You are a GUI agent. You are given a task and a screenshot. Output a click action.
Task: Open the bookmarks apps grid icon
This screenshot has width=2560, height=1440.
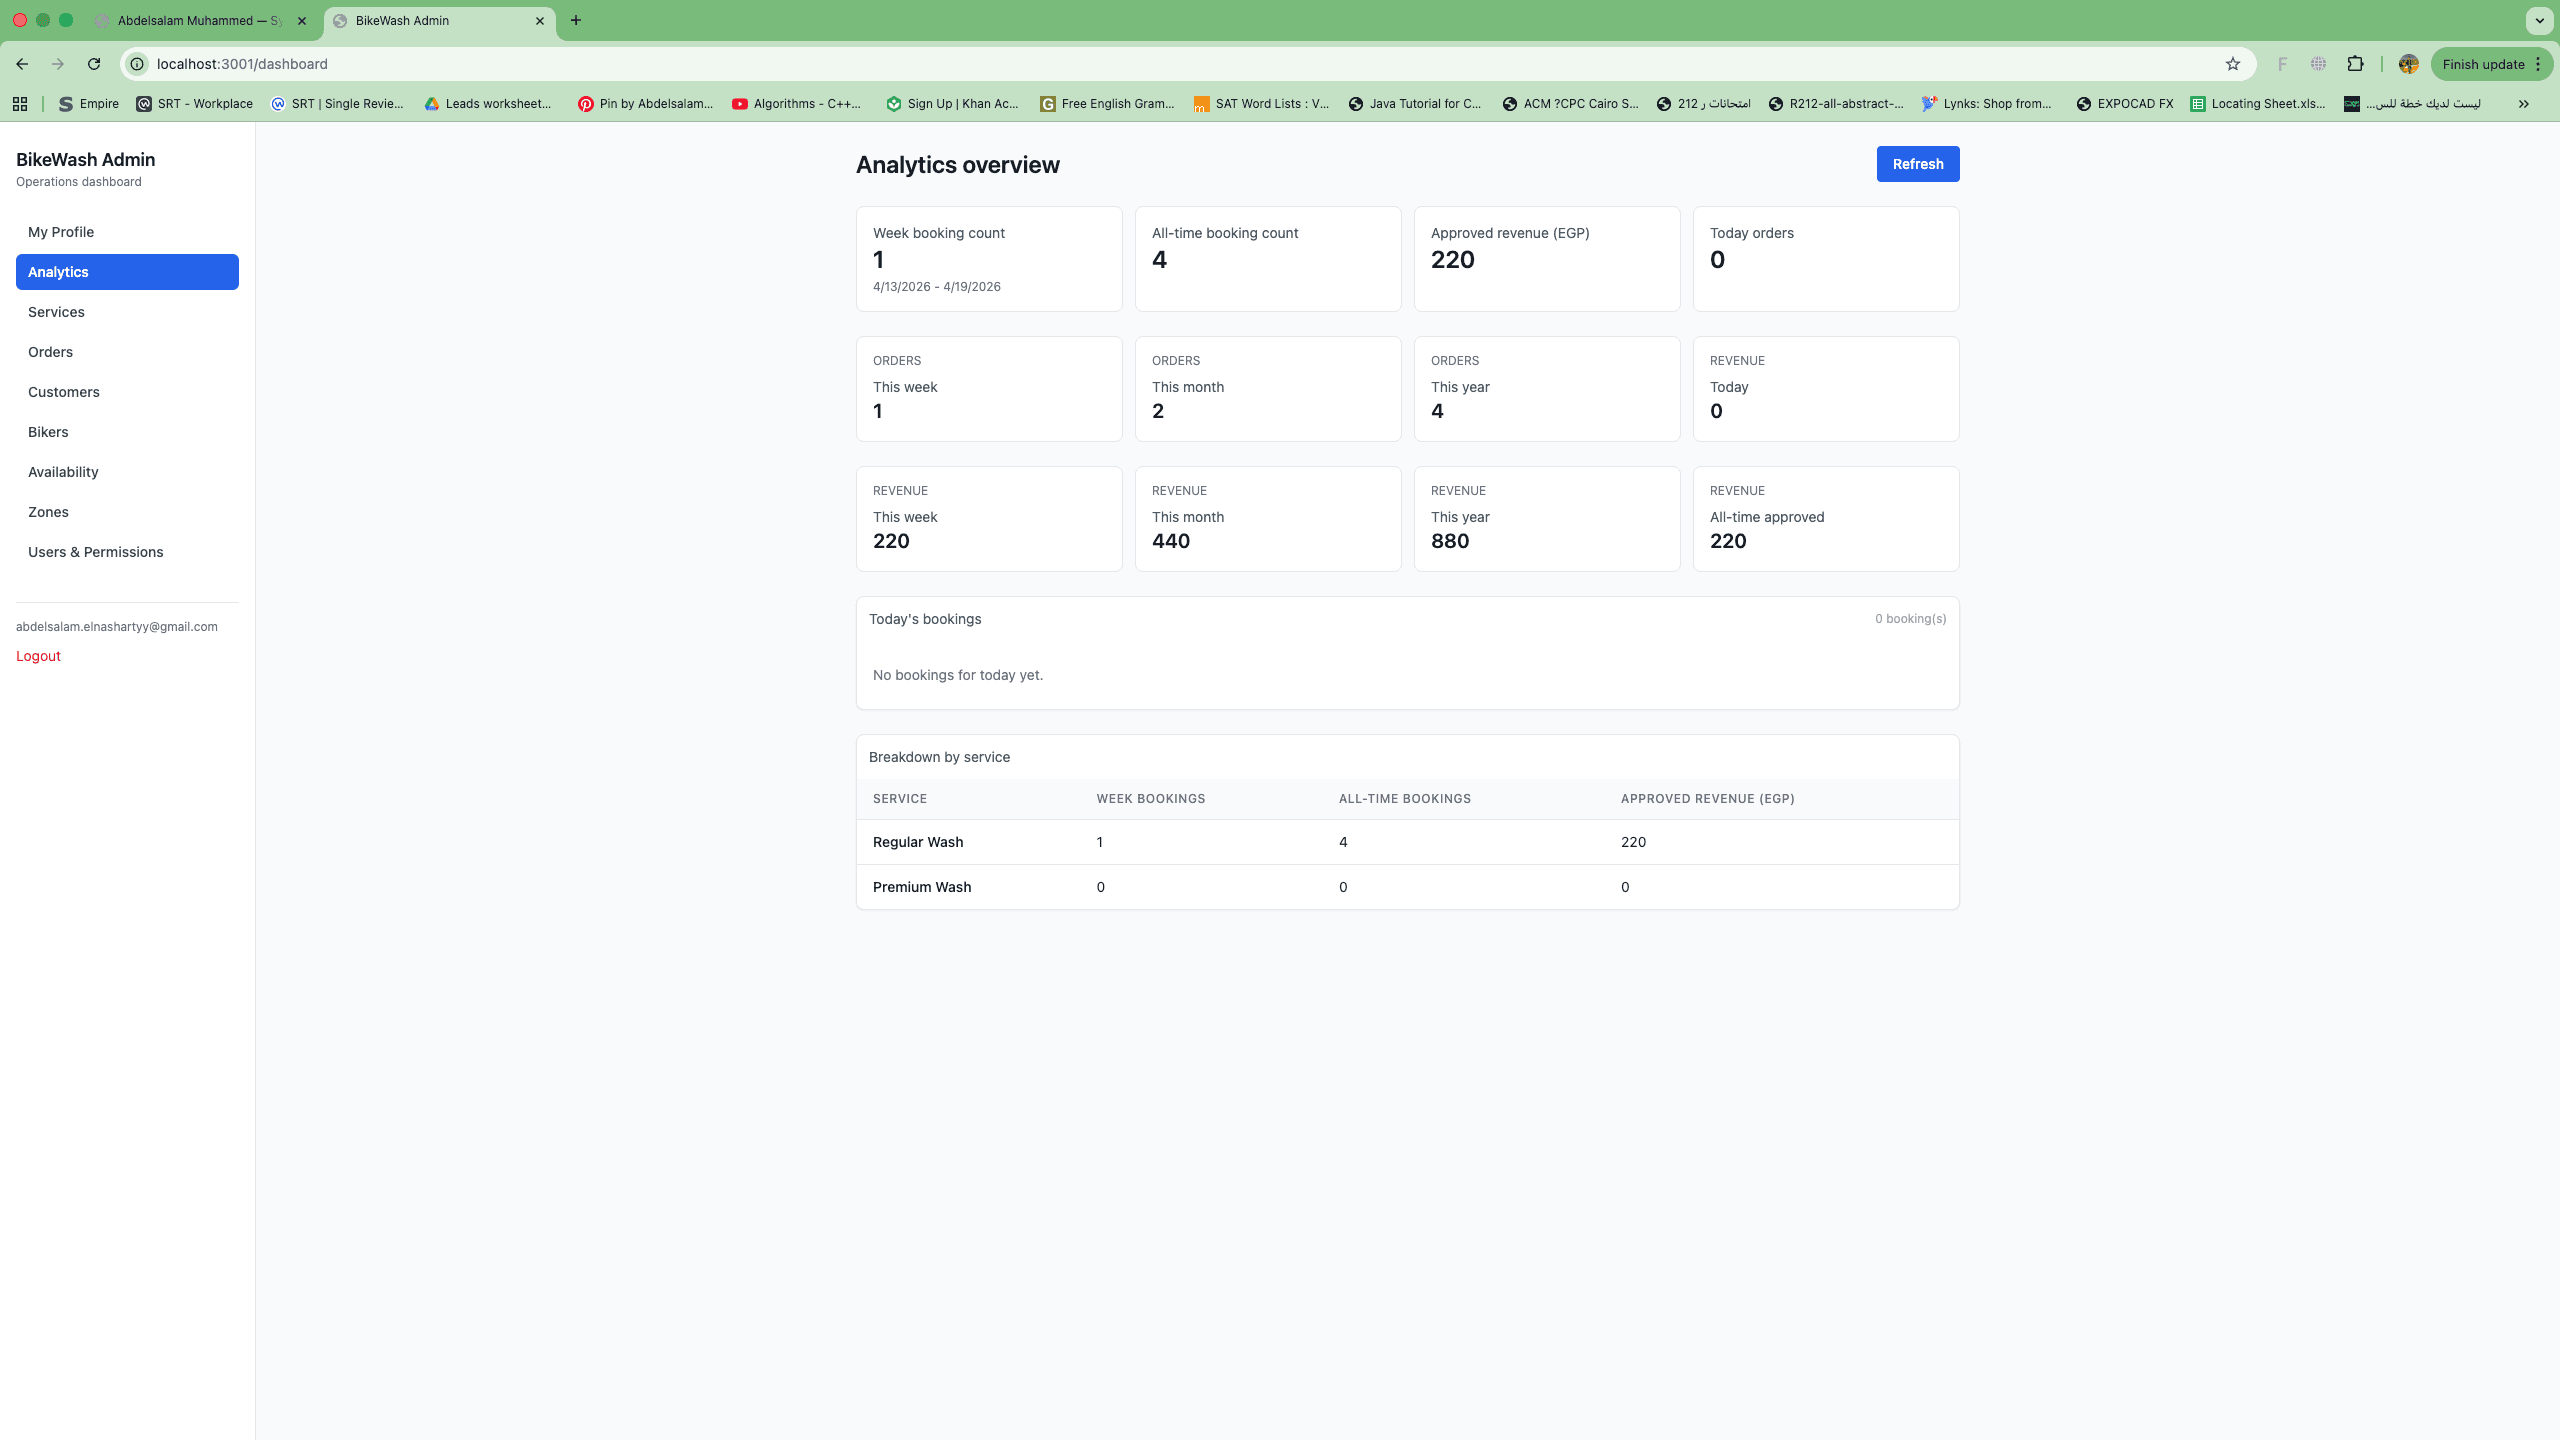click(x=20, y=103)
